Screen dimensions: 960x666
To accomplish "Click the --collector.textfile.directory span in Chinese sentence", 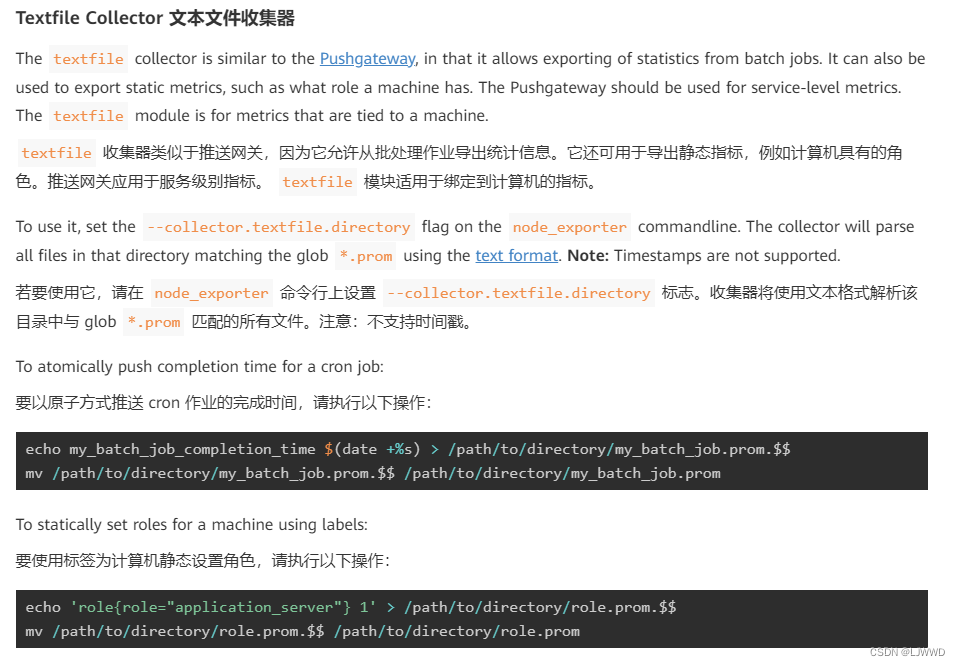I will click(x=518, y=293).
